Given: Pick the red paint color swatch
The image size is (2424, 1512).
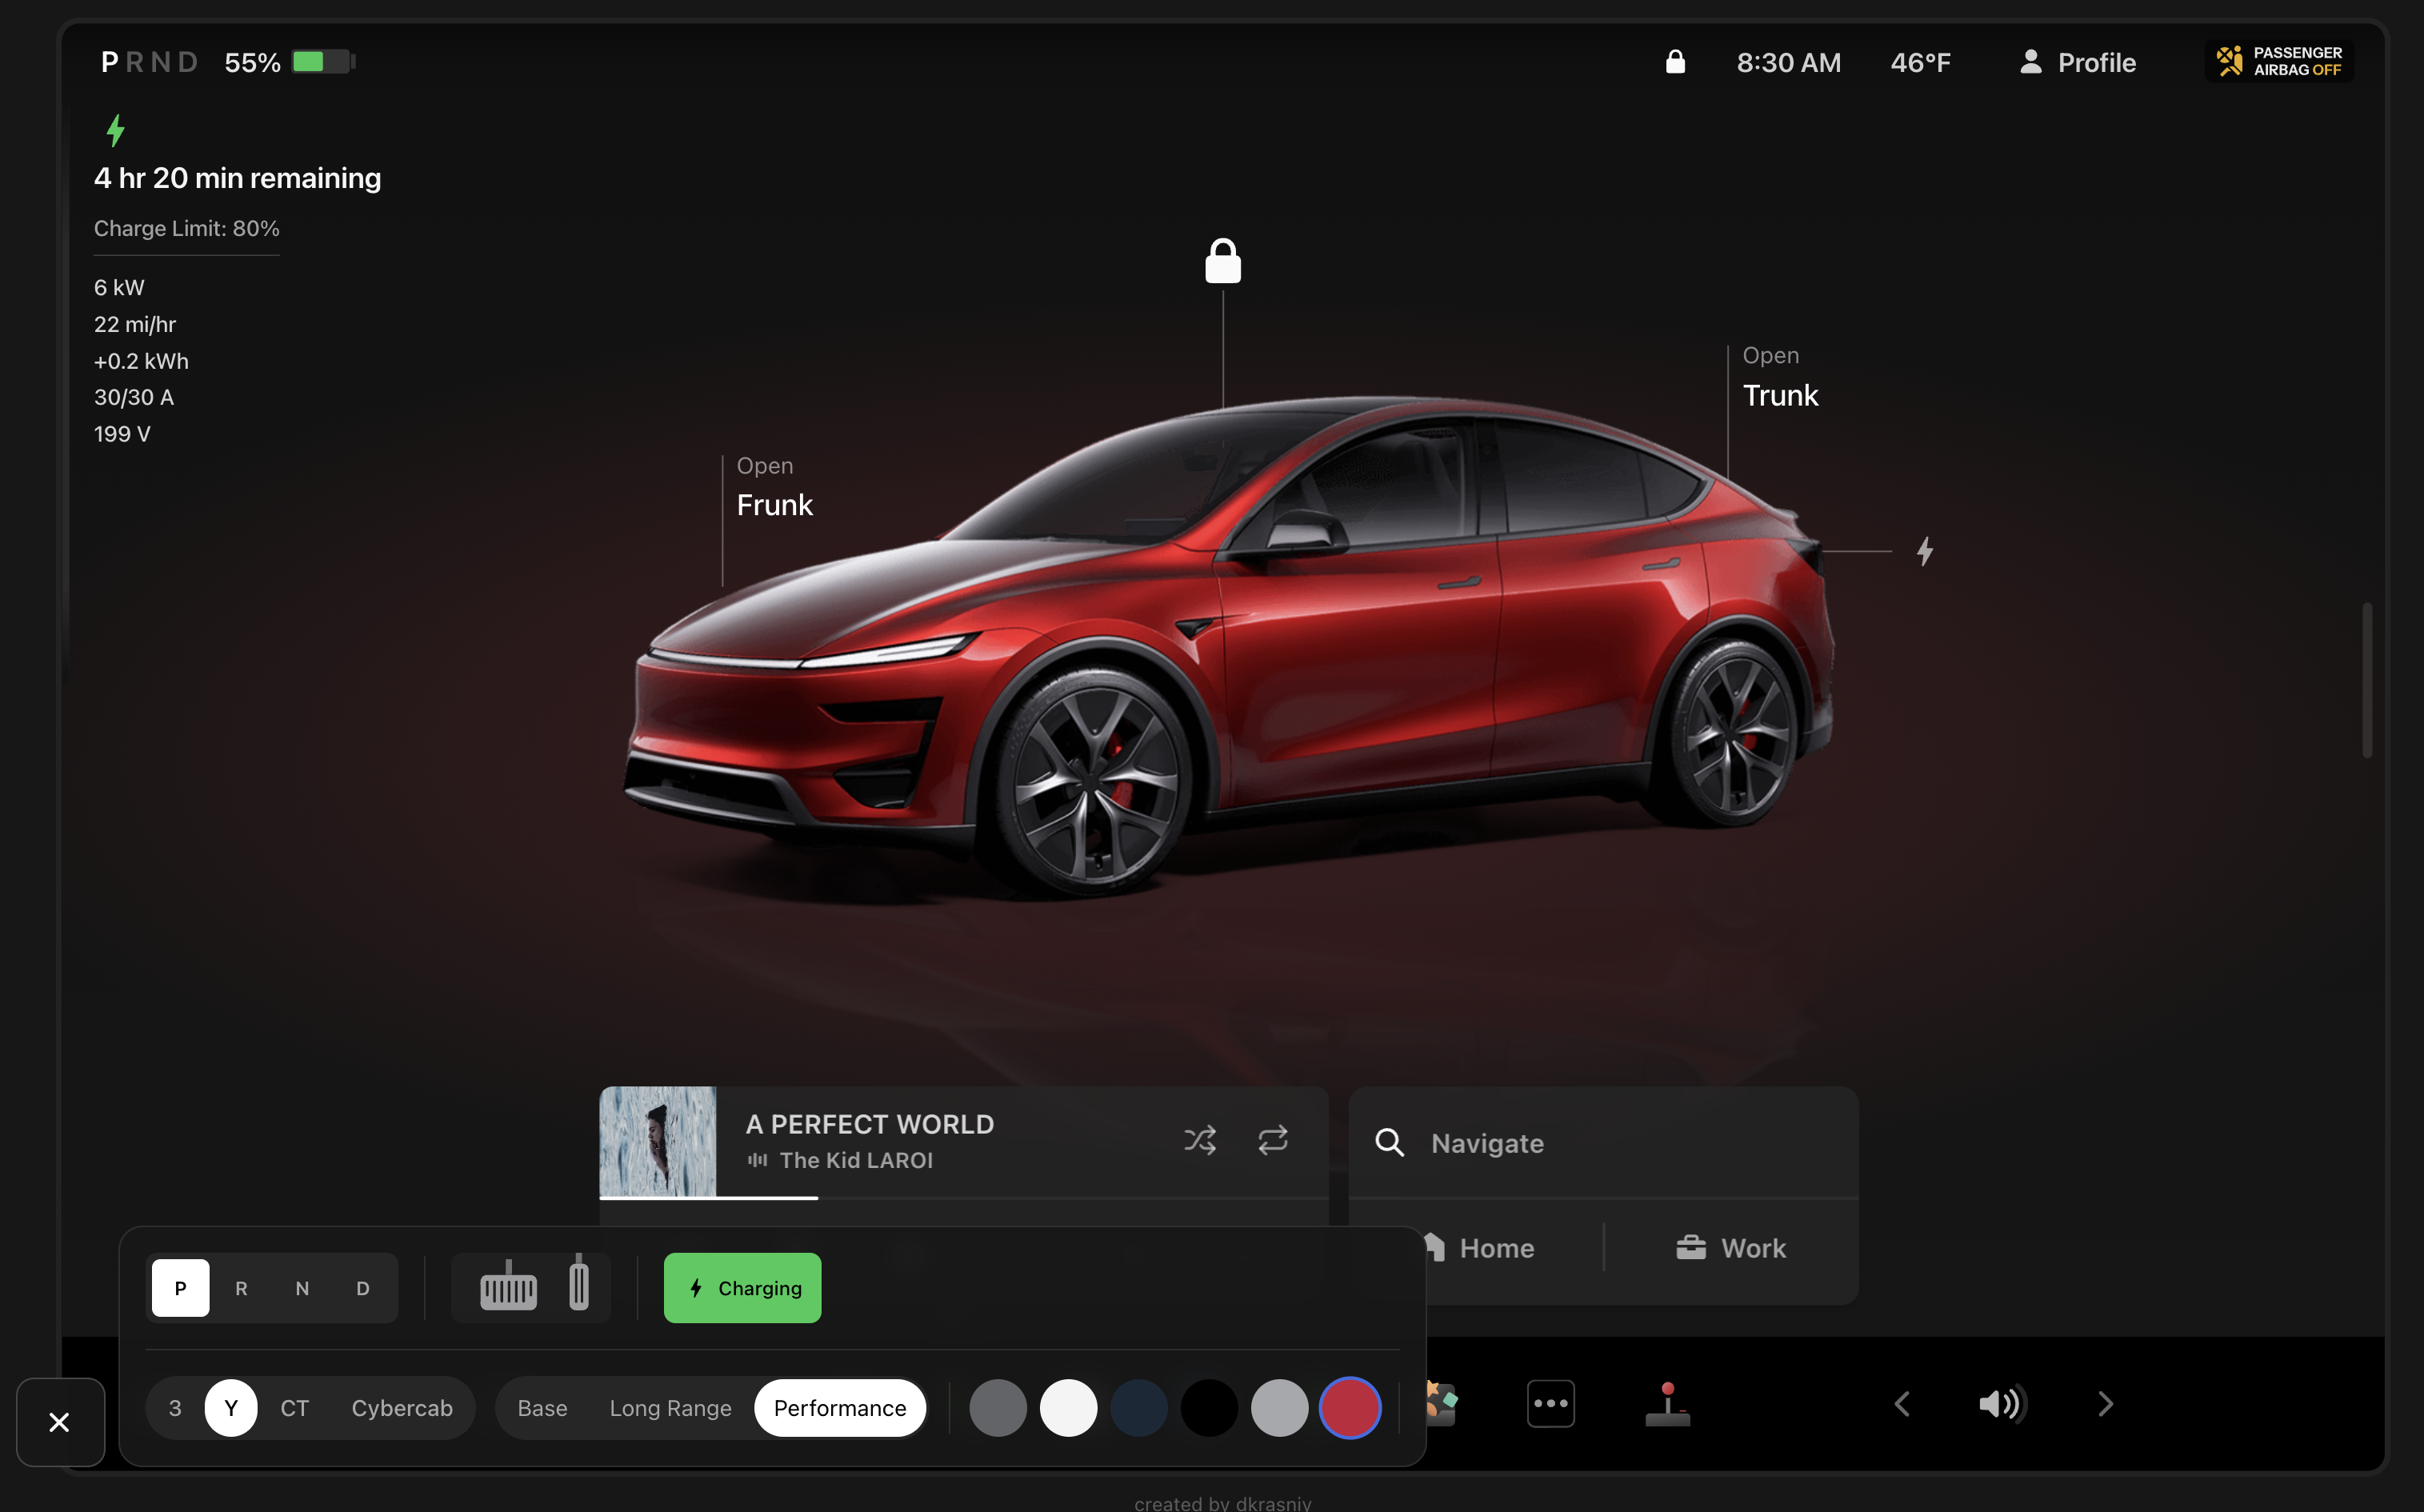Looking at the screenshot, I should point(1350,1407).
